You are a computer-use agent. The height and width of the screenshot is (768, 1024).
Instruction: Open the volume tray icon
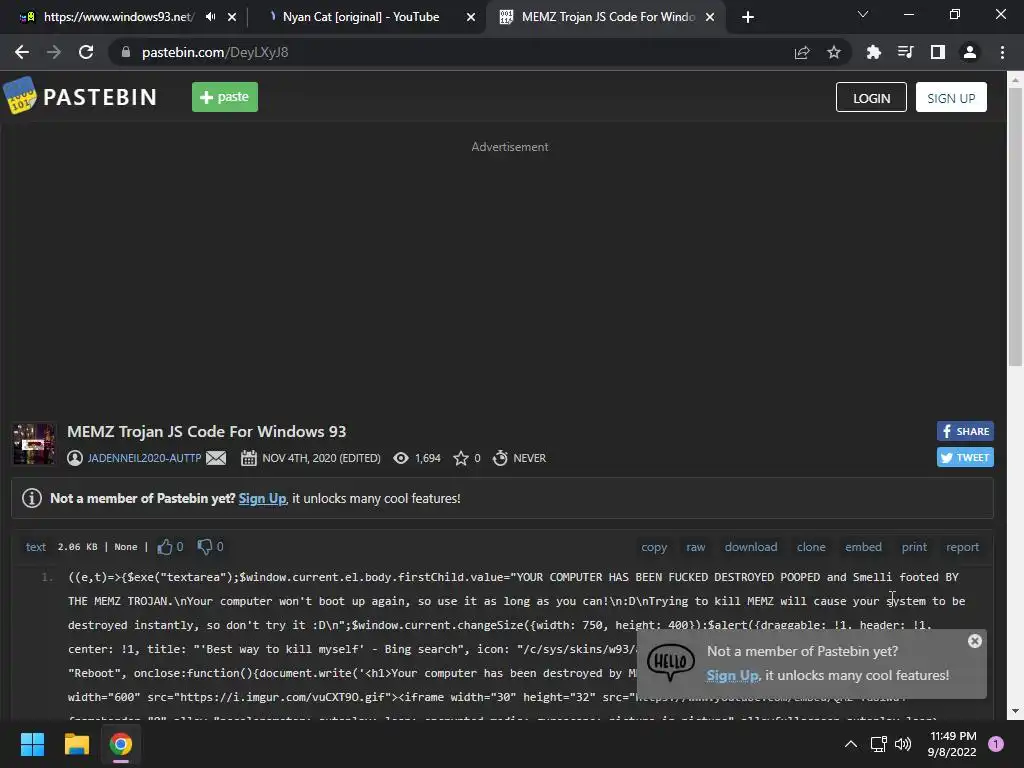click(x=903, y=744)
